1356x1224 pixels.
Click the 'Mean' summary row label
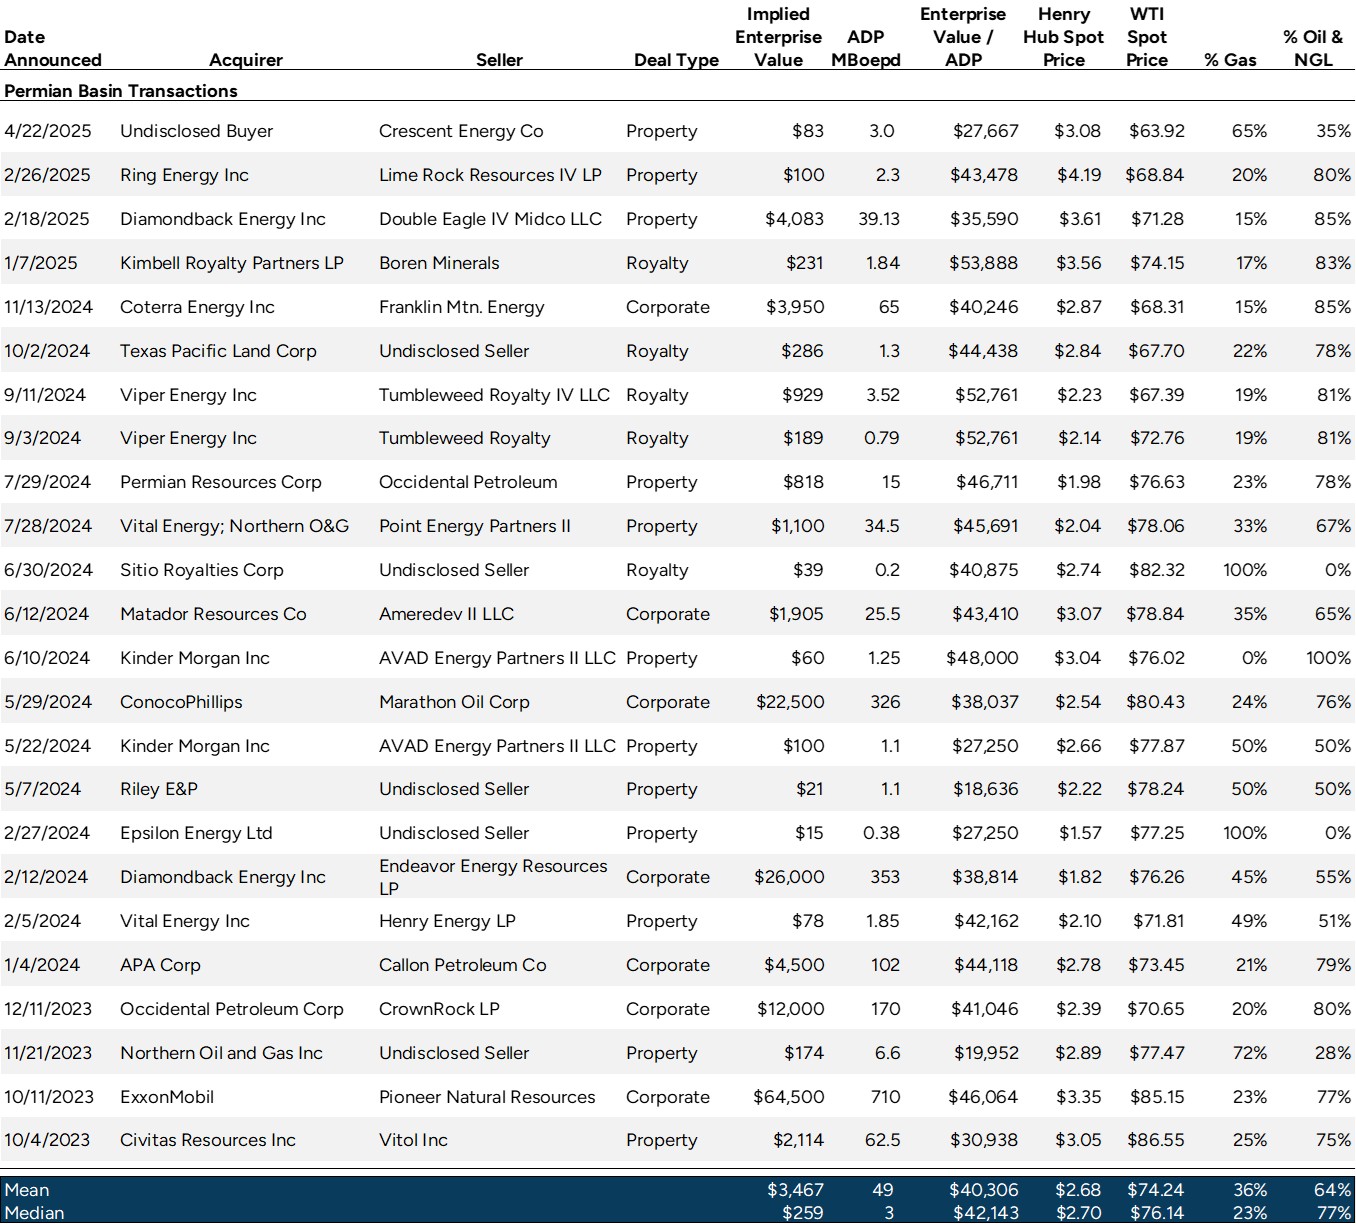pos(27,1190)
